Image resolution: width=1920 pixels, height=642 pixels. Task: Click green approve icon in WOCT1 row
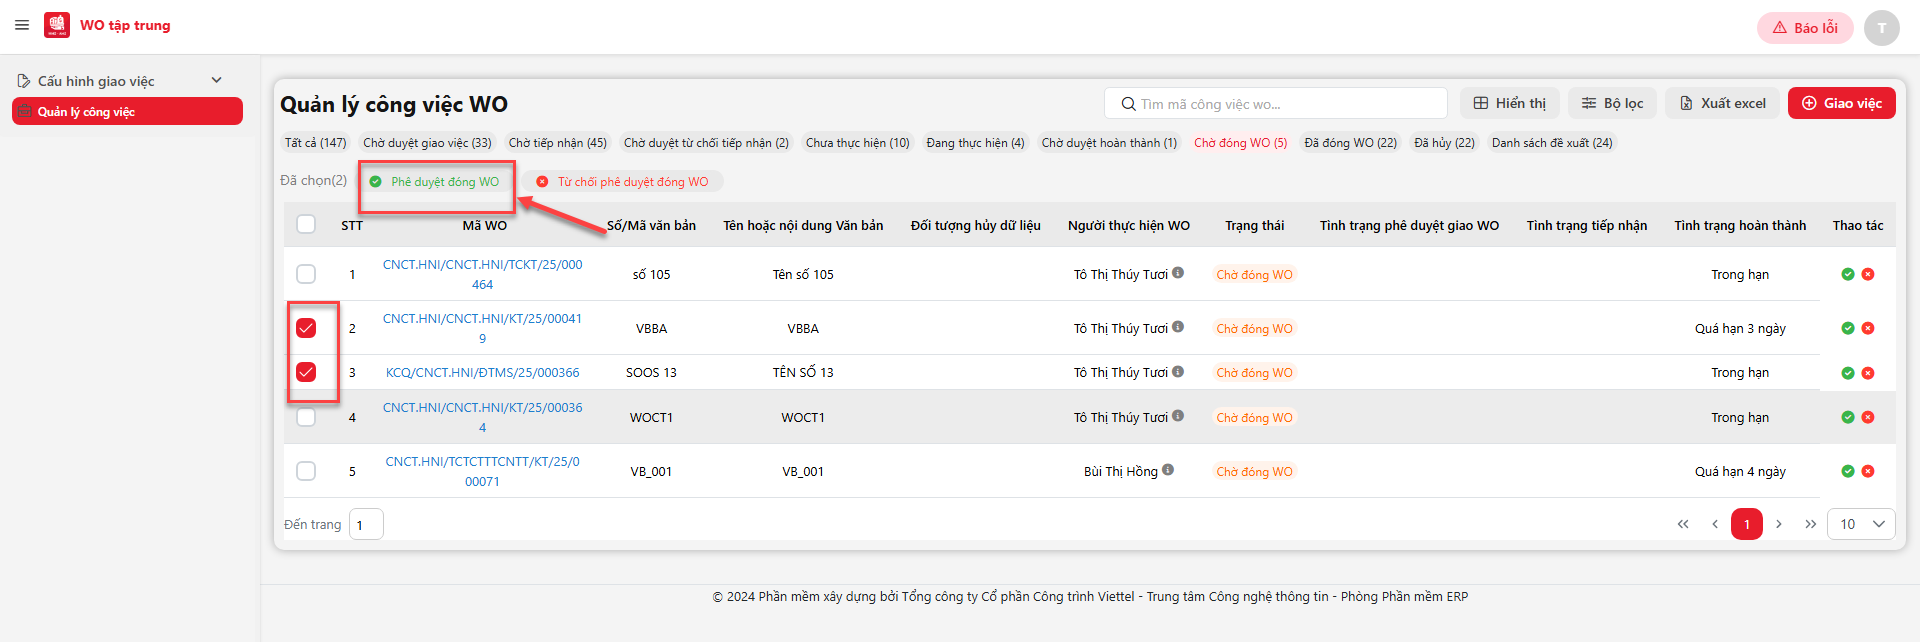(x=1848, y=417)
